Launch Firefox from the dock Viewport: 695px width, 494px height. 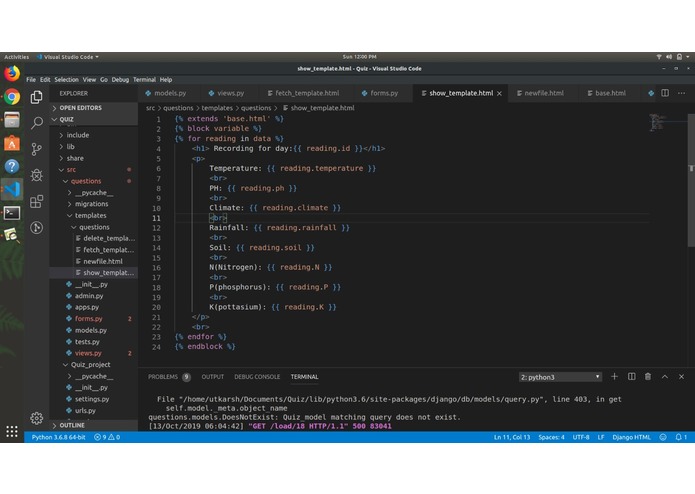click(x=12, y=73)
